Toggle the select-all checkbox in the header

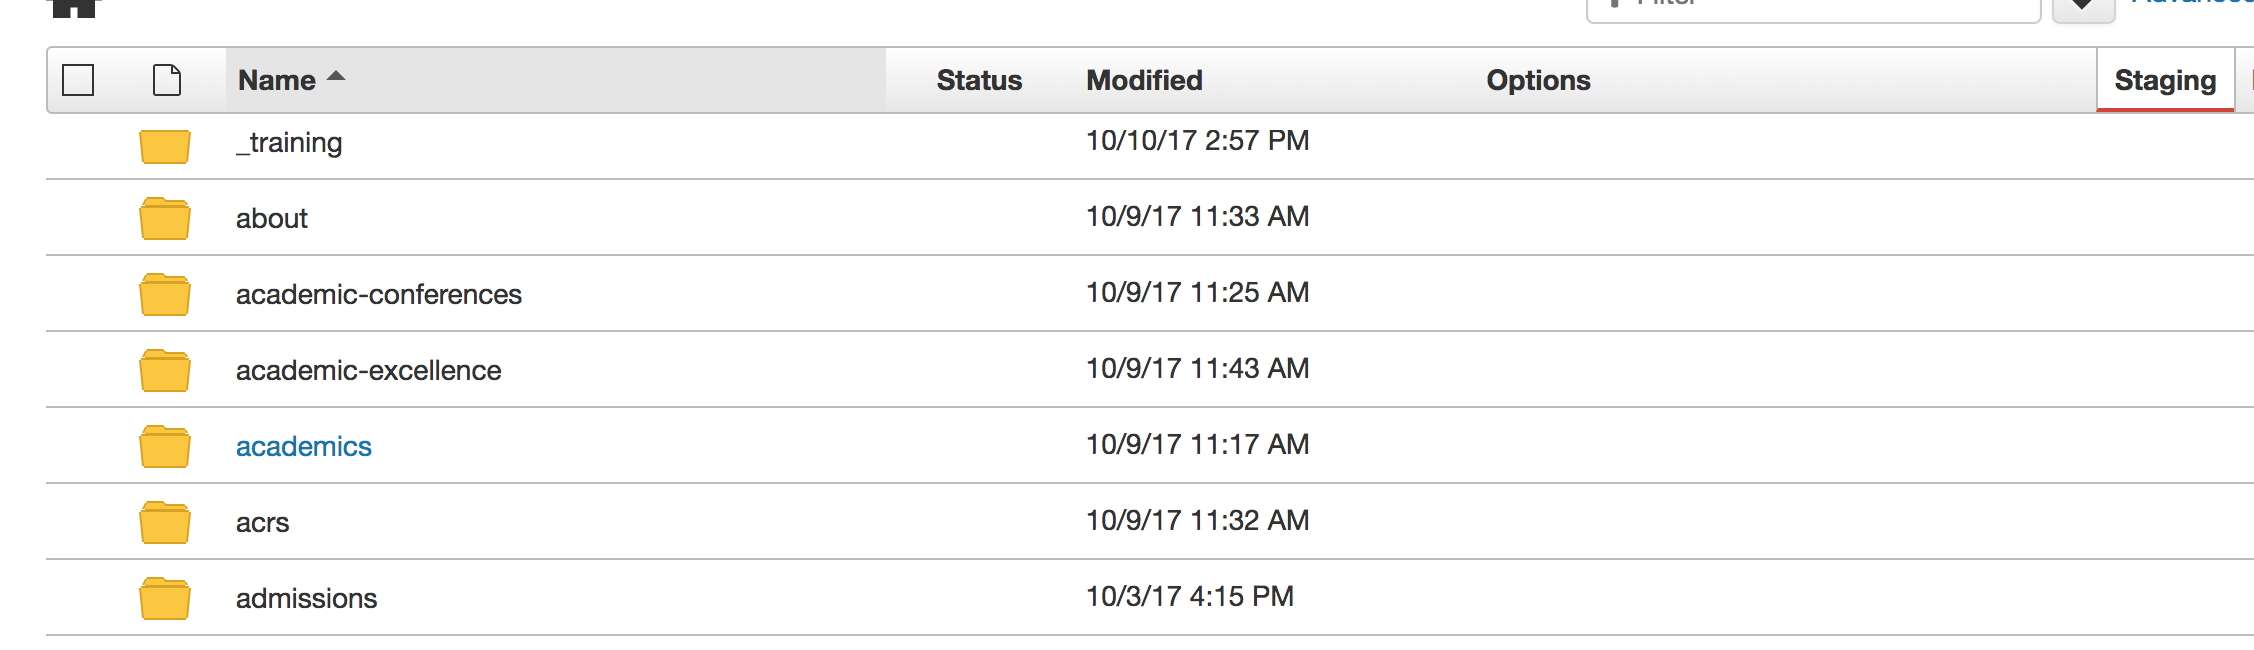[79, 79]
